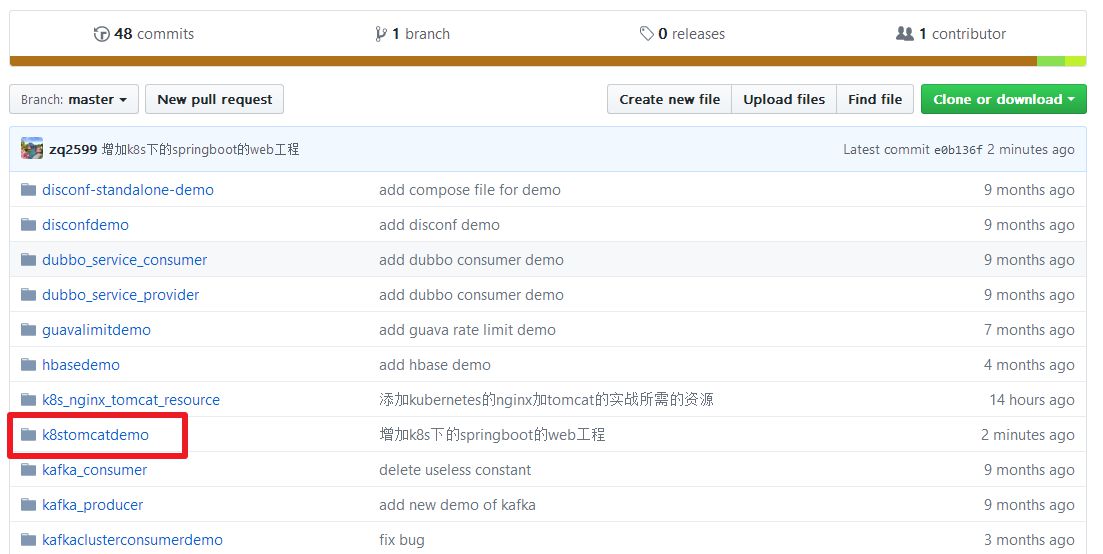Click folder icon beside k8s_nginx_tomcat_resource
This screenshot has width=1103, height=554.
[28, 400]
